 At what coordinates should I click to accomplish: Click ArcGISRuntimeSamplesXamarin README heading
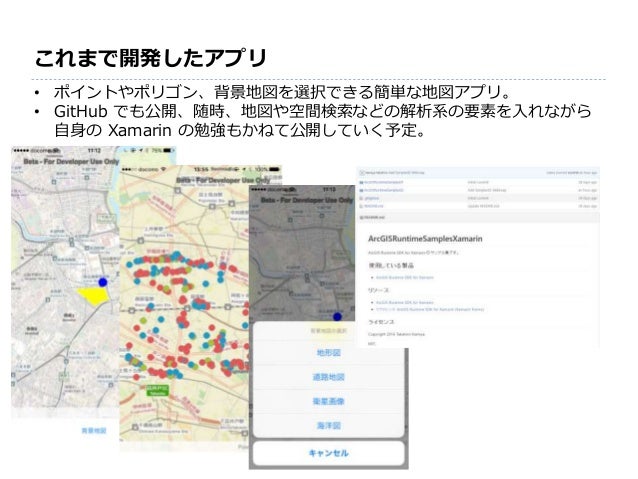coord(425,238)
